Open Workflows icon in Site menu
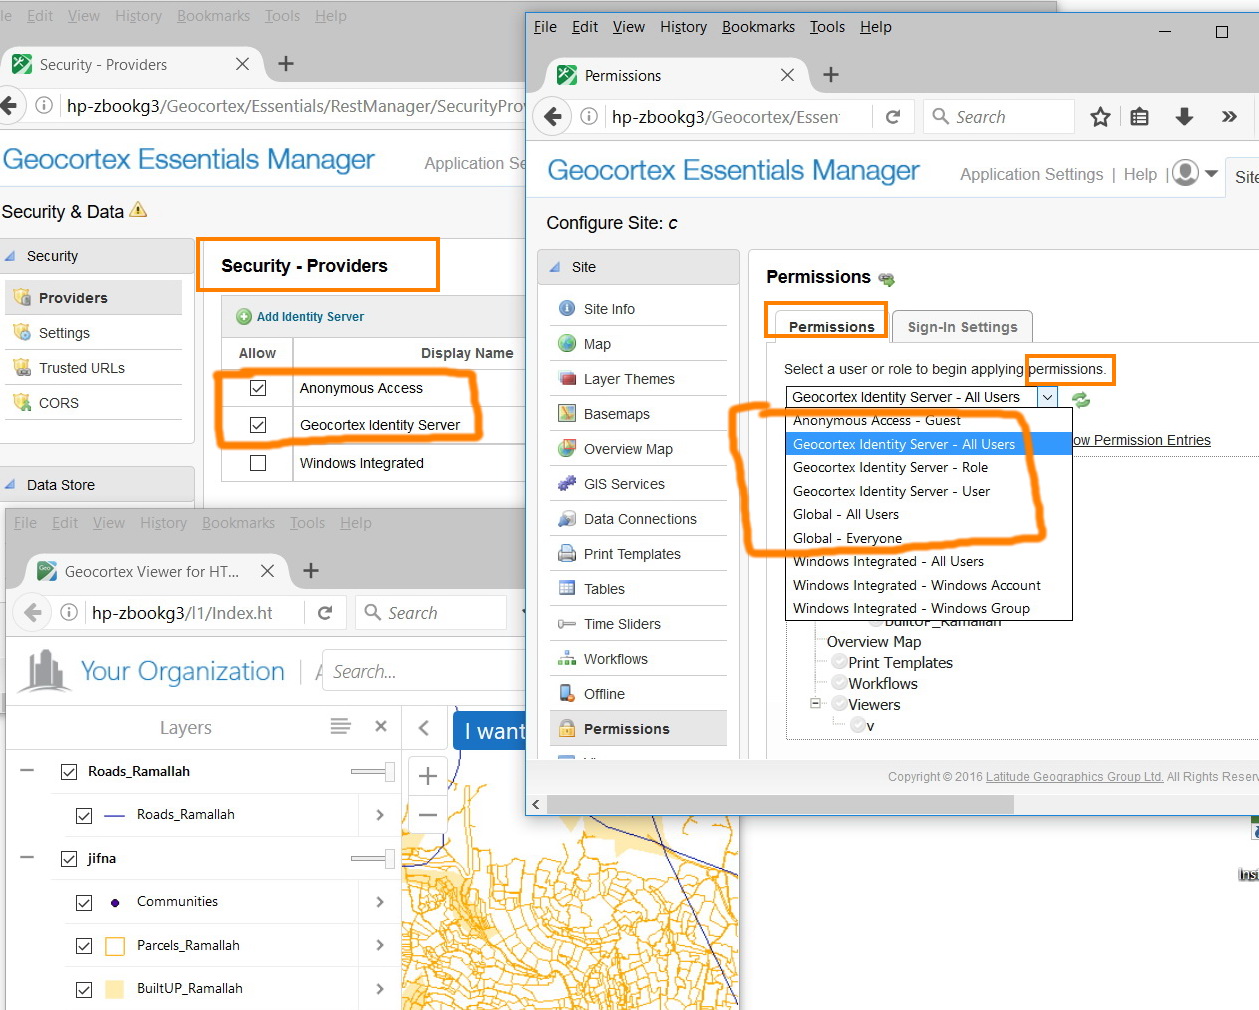The width and height of the screenshot is (1259, 1010). tap(567, 659)
